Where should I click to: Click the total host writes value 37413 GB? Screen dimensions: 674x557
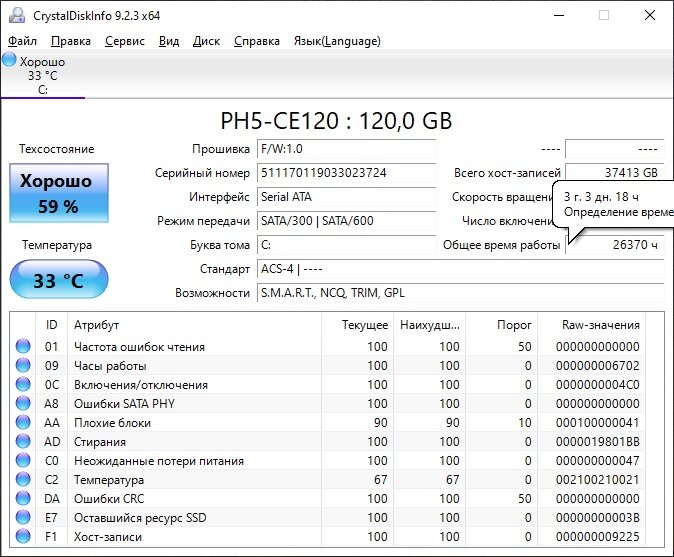pos(615,173)
